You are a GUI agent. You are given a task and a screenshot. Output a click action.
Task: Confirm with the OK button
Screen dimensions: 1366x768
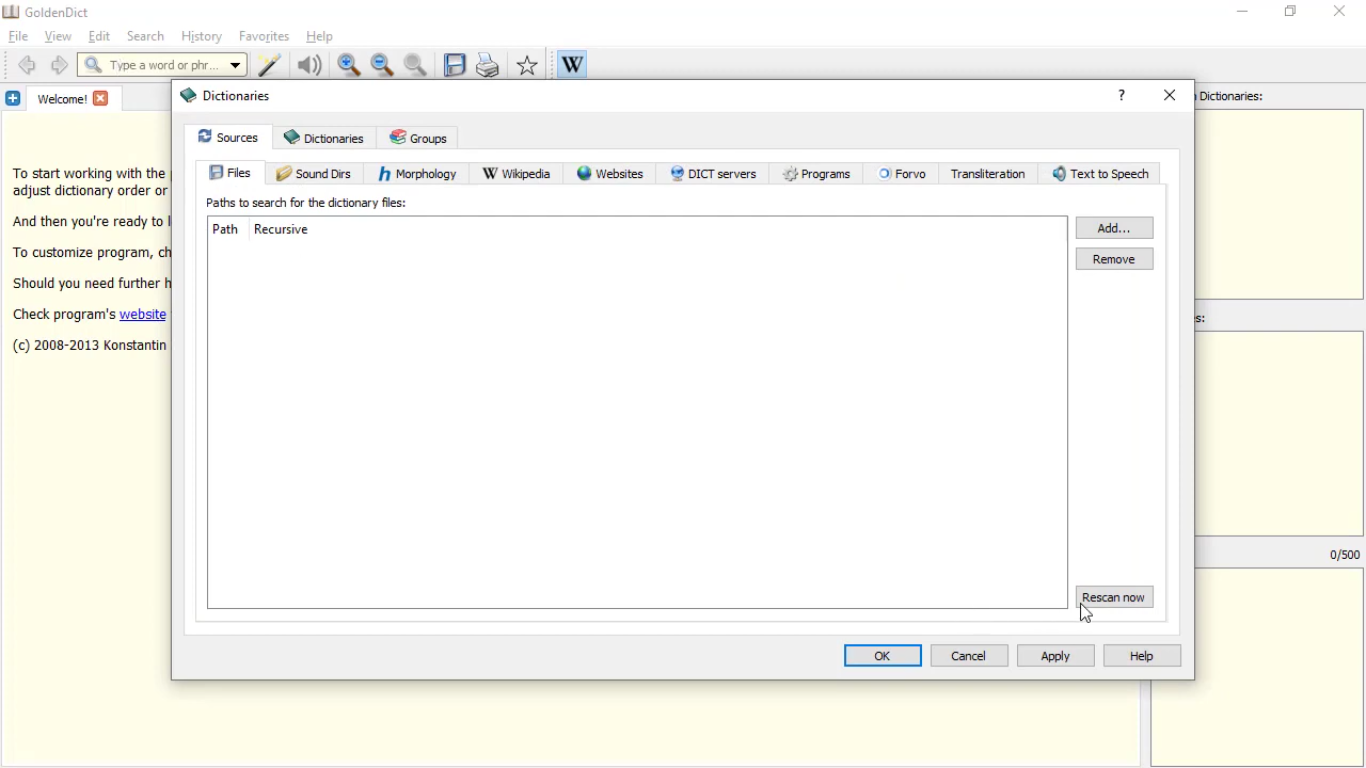point(883,656)
